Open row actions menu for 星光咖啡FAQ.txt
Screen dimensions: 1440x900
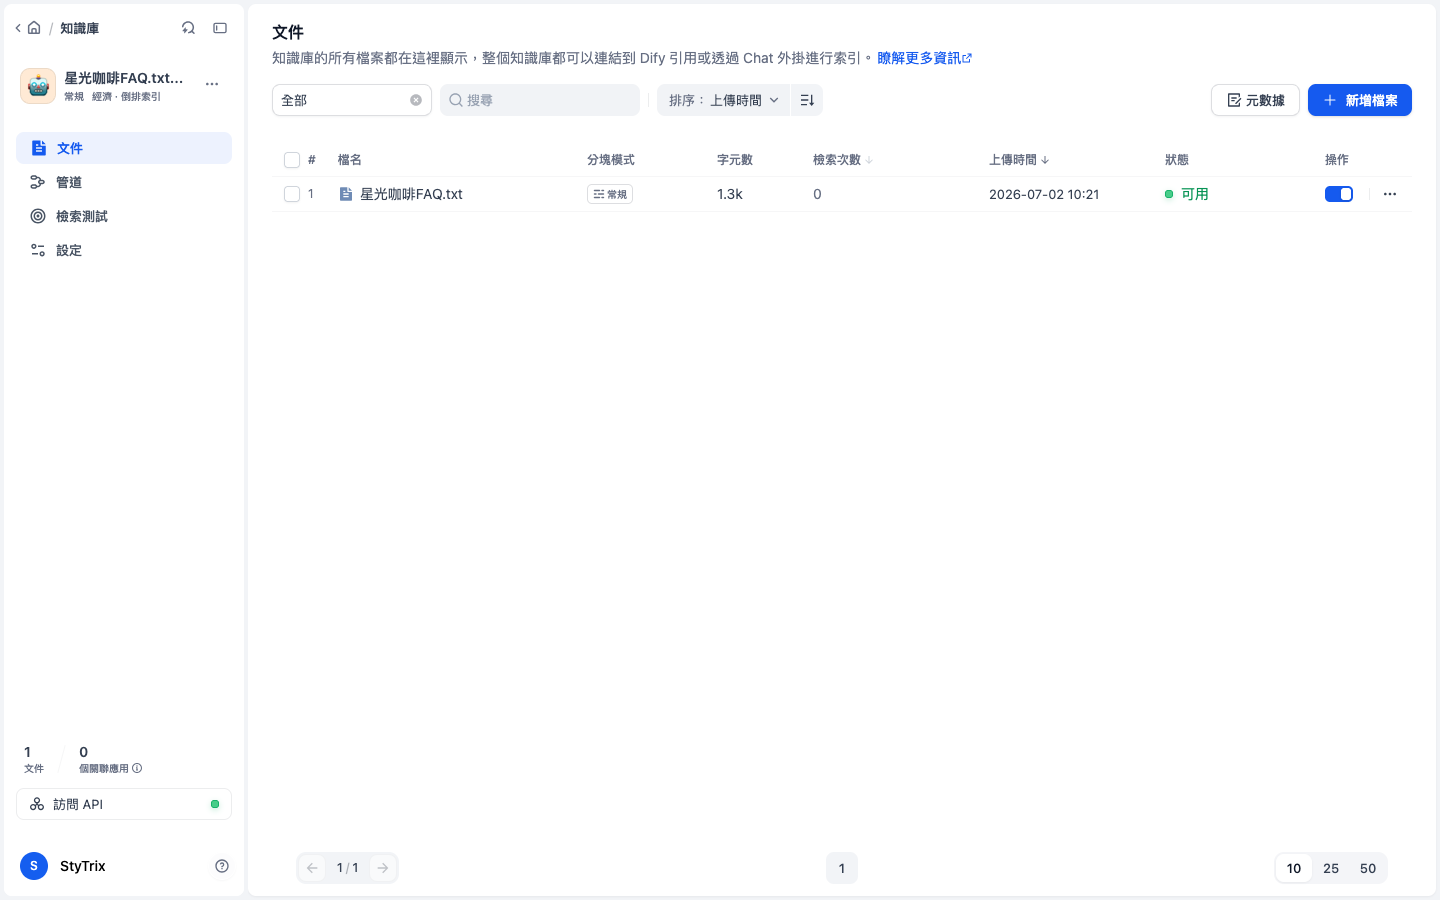[1390, 194]
